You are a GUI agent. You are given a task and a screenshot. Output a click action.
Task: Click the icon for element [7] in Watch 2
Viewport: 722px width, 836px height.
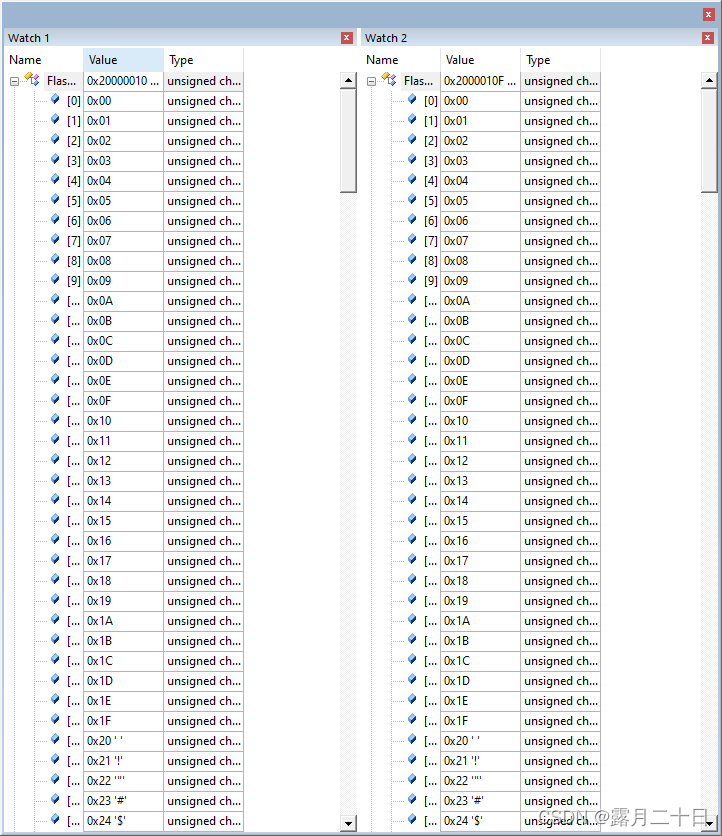coord(412,239)
